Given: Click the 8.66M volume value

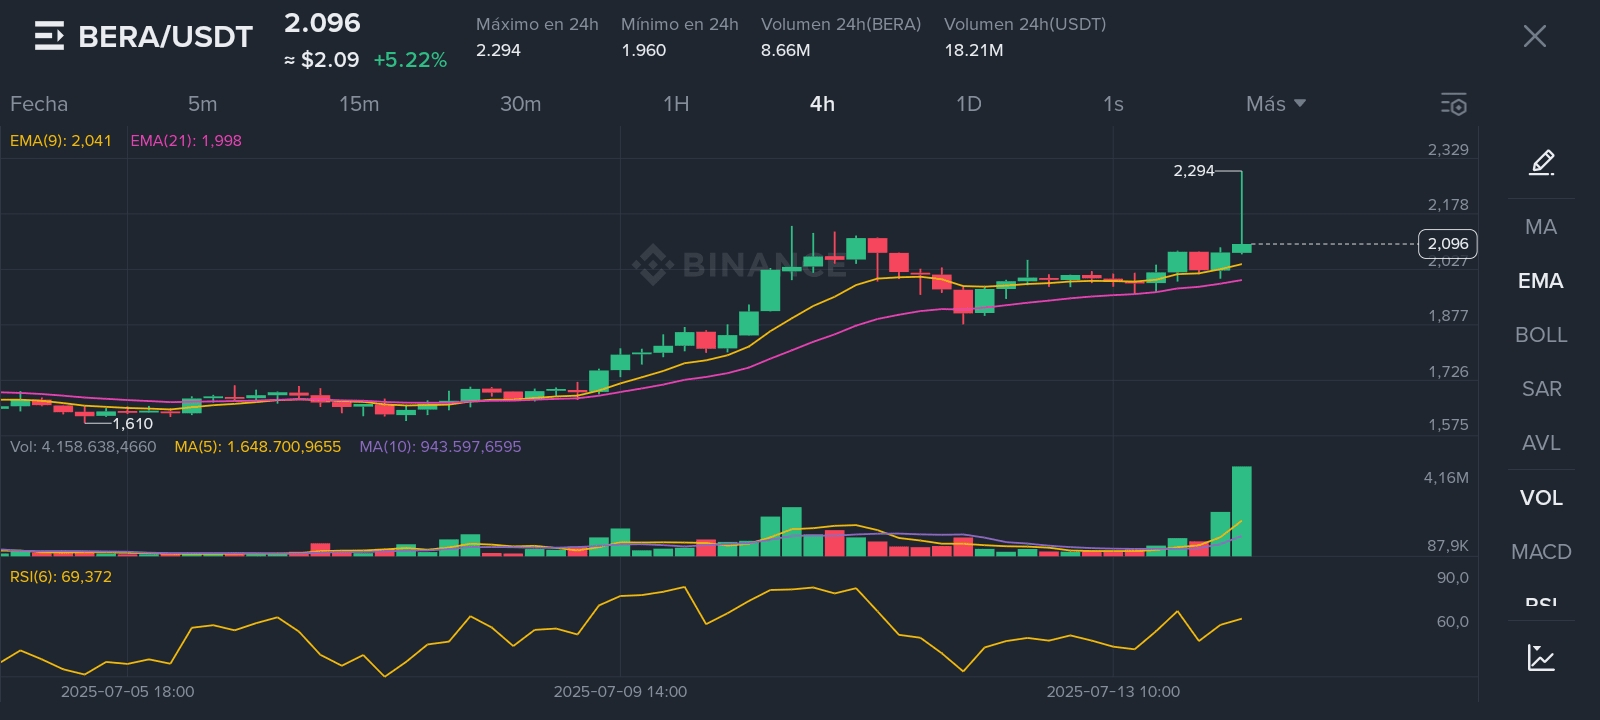Looking at the screenshot, I should pos(786,50).
